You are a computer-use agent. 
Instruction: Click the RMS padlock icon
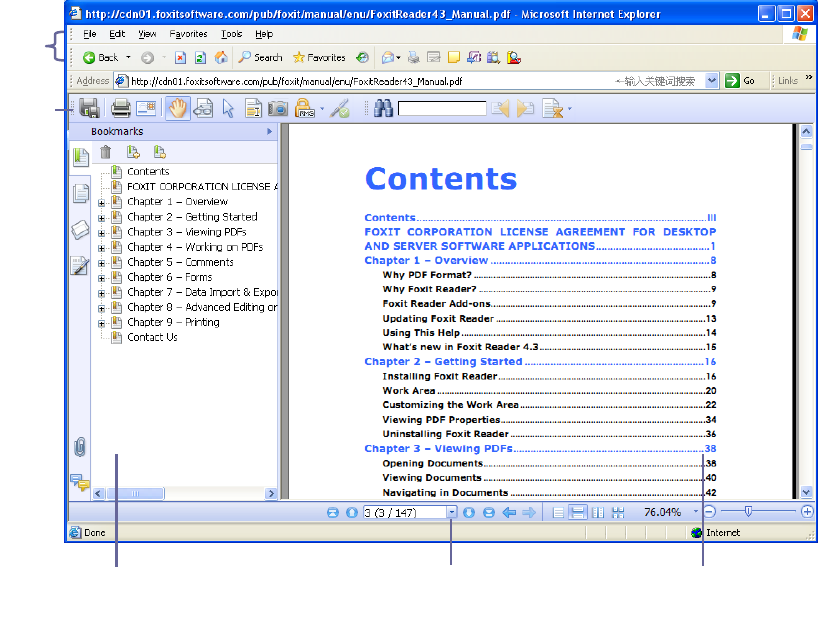[305, 108]
